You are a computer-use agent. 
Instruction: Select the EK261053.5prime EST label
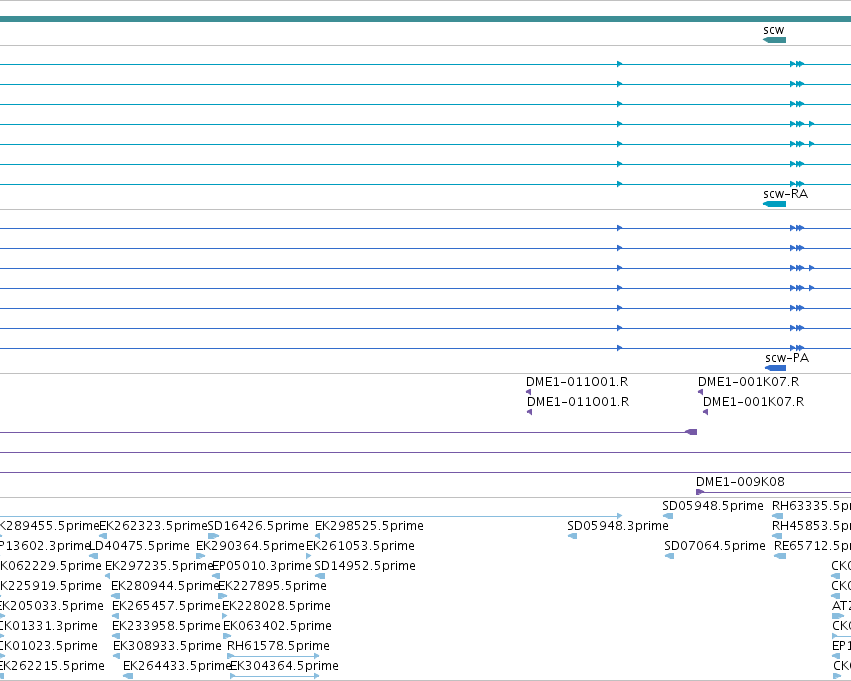click(x=360, y=545)
